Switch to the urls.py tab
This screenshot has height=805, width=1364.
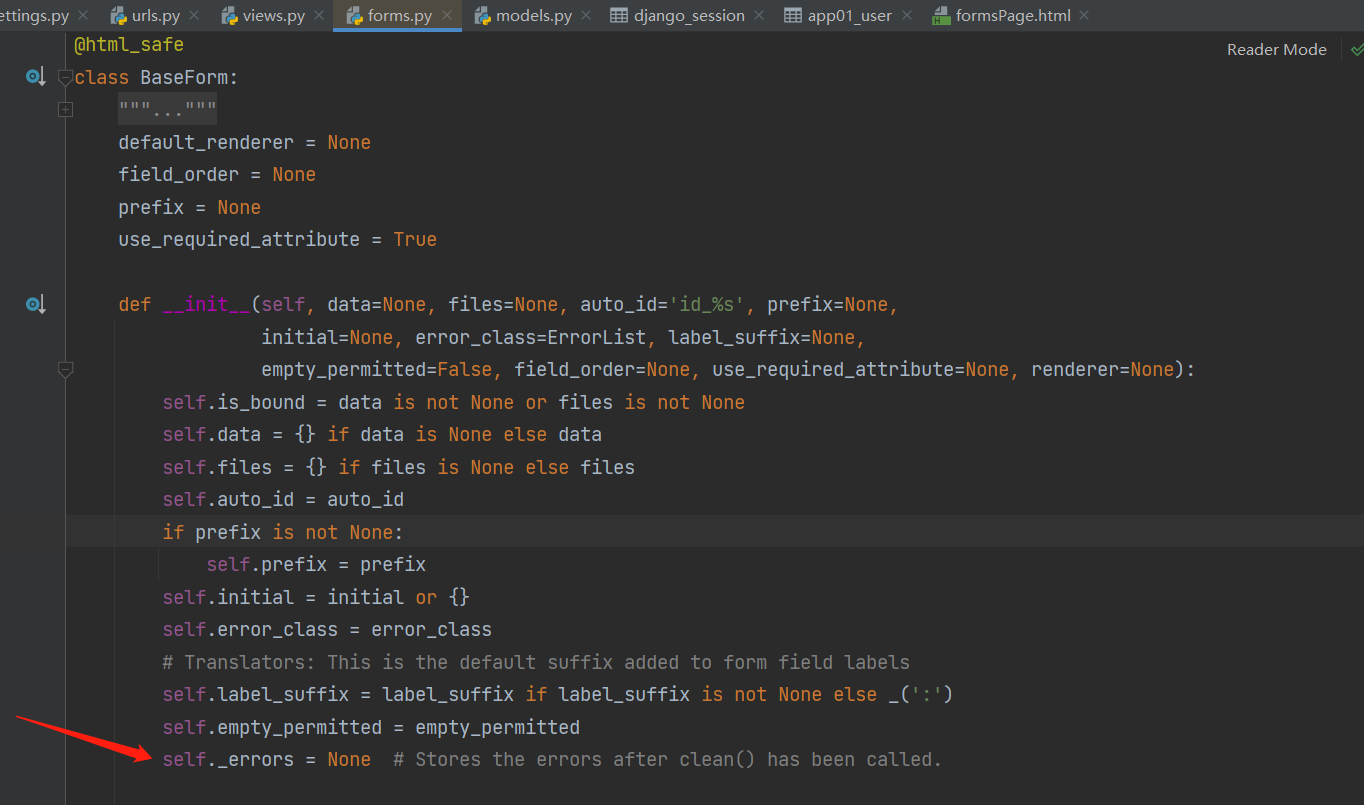tap(156, 15)
